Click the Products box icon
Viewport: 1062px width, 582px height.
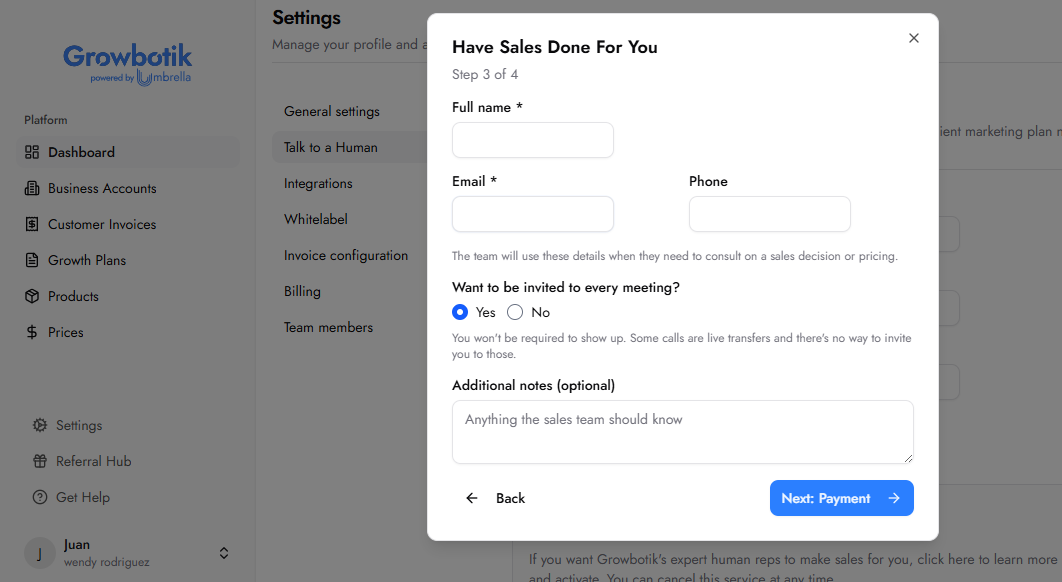coord(32,296)
